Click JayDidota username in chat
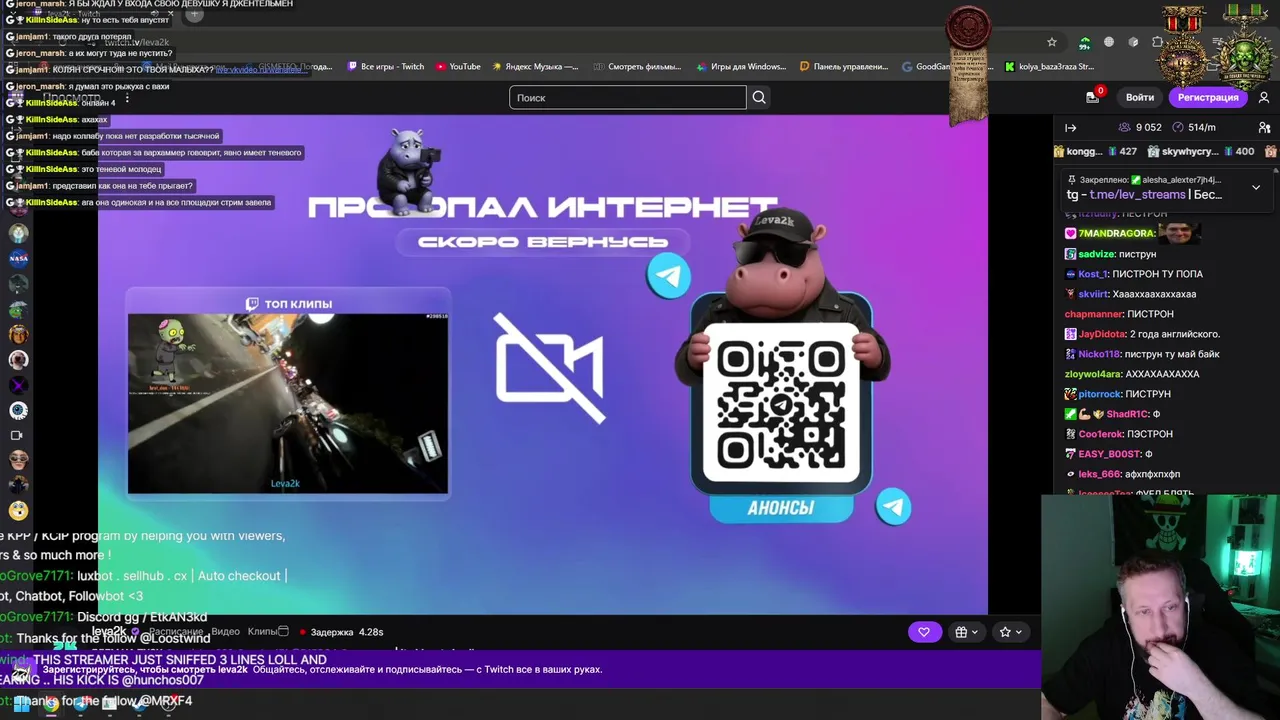 click(x=1101, y=334)
